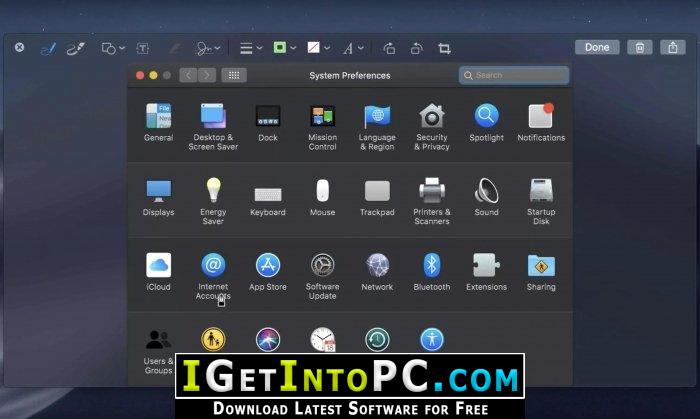Select the Sketch pen tool
The height and width of the screenshot is (419, 700).
tap(48, 48)
